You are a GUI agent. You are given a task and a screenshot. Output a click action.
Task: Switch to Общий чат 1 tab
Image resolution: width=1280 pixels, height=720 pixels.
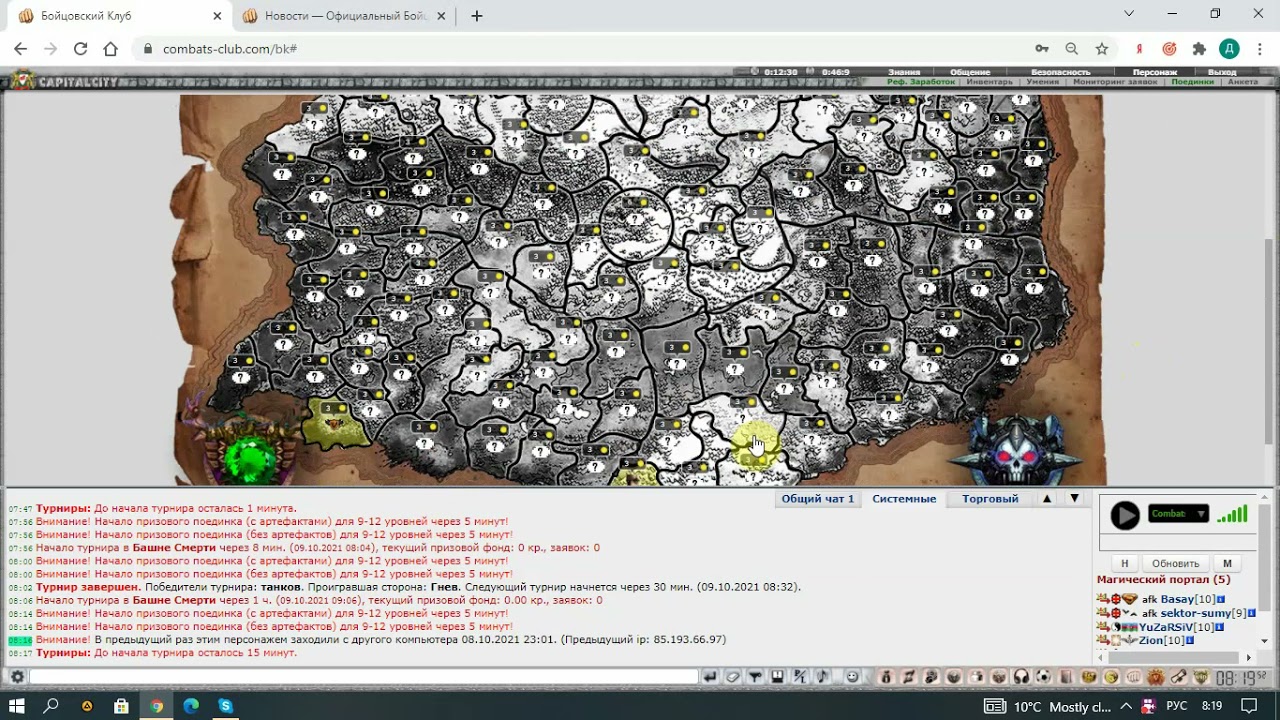(x=818, y=498)
